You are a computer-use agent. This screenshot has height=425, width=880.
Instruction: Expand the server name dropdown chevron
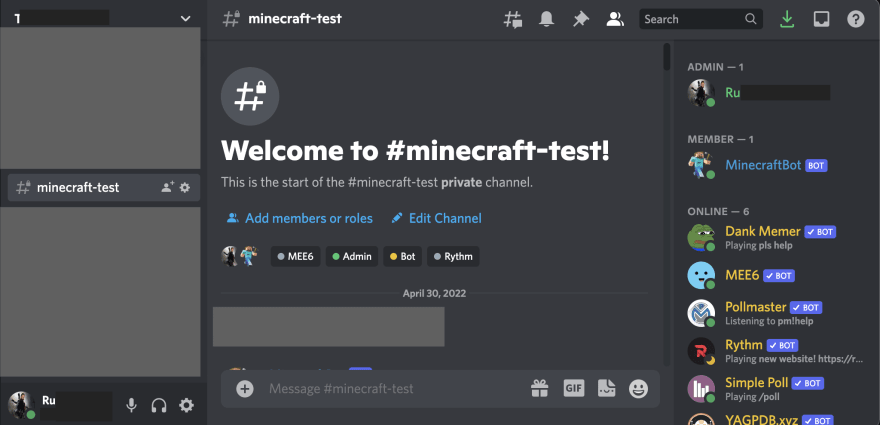[x=185, y=19]
